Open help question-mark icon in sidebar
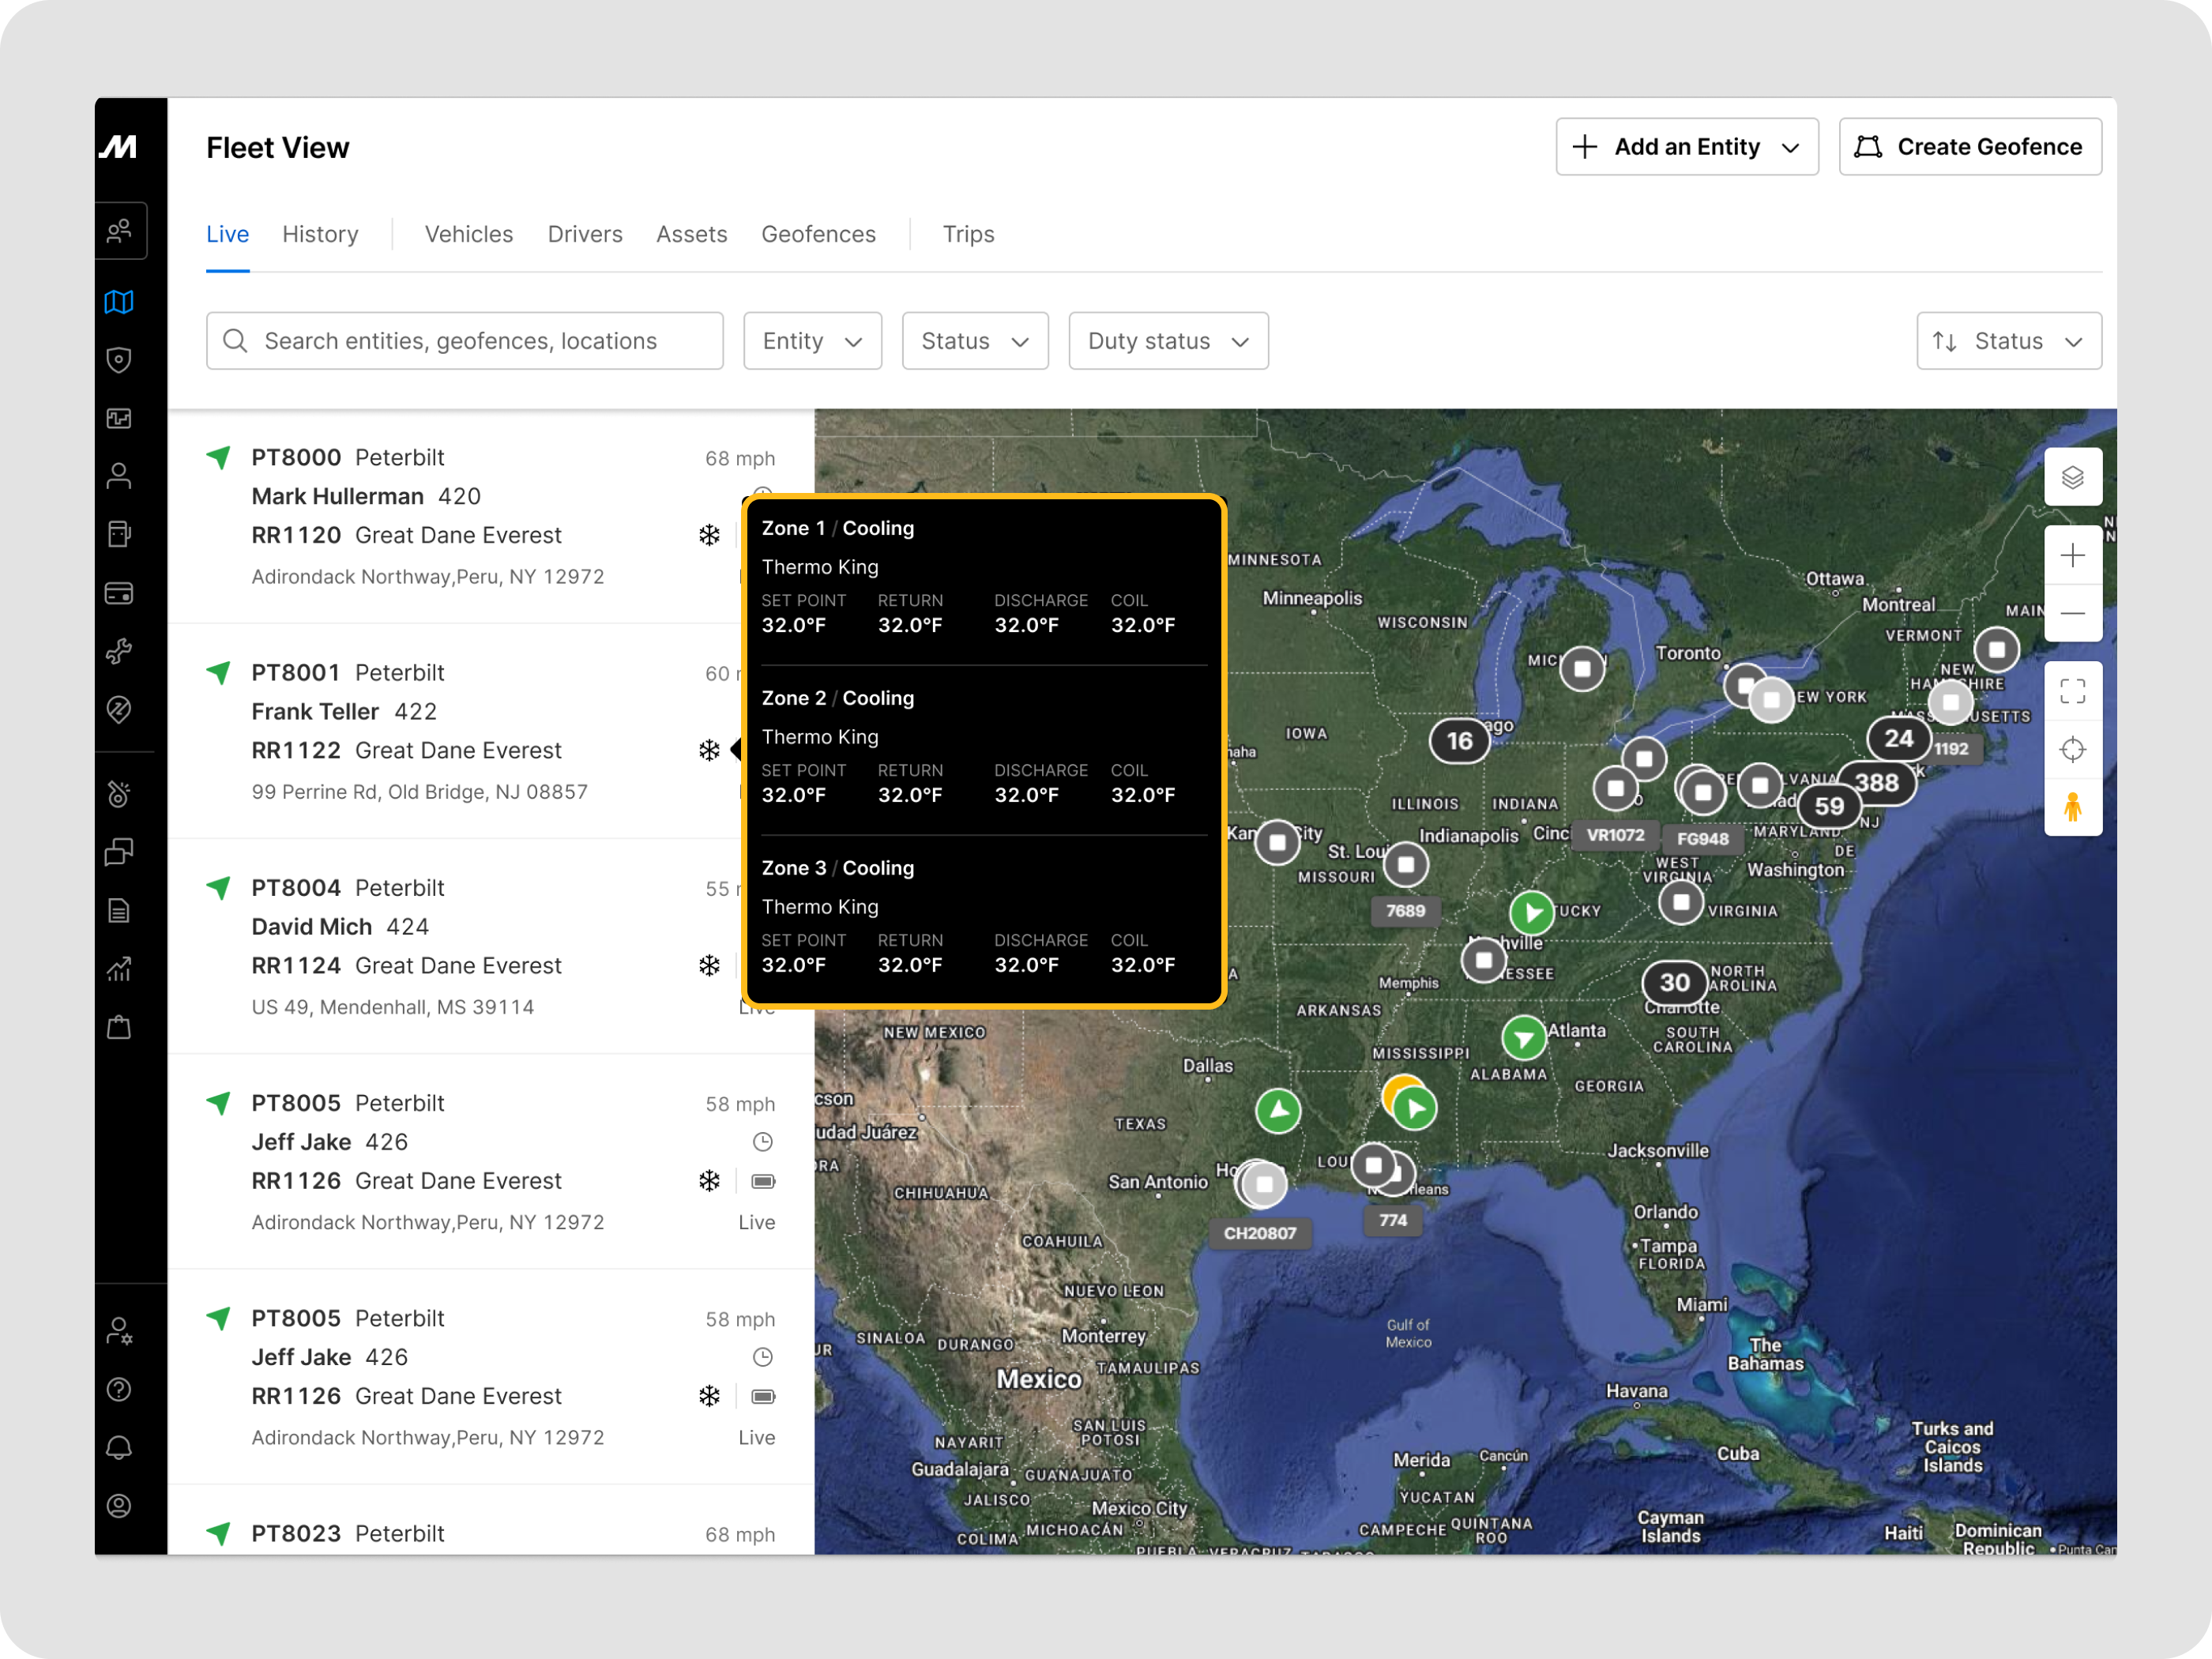Viewport: 2212px width, 1659px height. (x=119, y=1389)
